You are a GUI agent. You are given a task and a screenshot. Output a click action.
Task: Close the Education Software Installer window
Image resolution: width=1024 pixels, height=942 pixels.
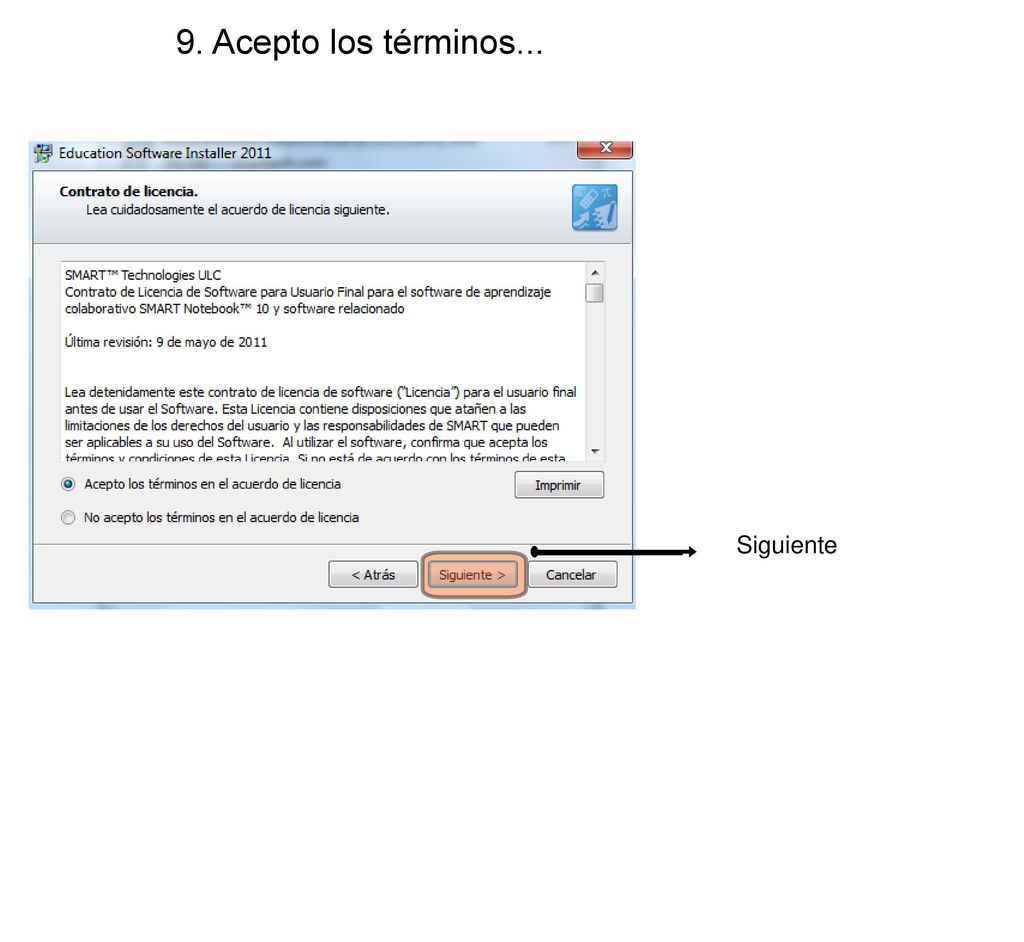point(605,149)
